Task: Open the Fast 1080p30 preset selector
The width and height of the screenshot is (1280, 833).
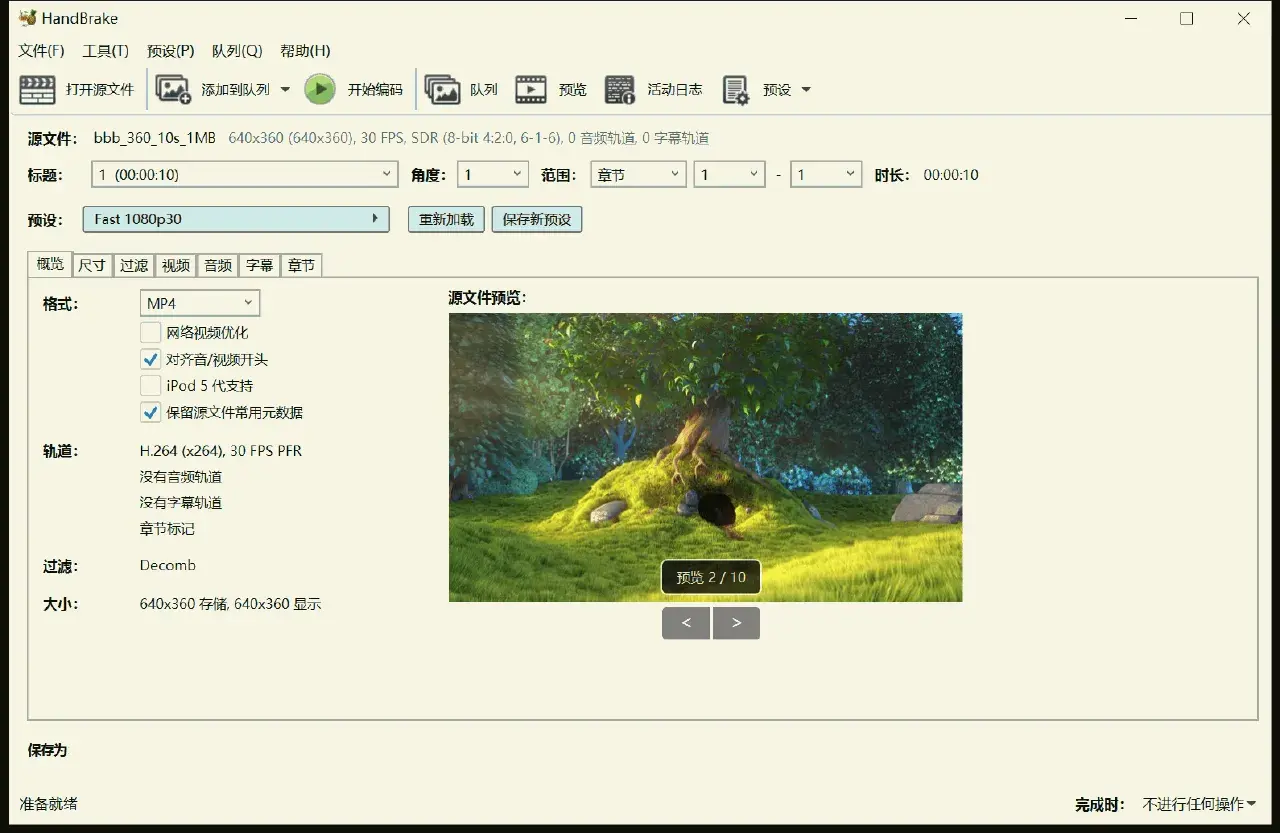Action: [236, 219]
